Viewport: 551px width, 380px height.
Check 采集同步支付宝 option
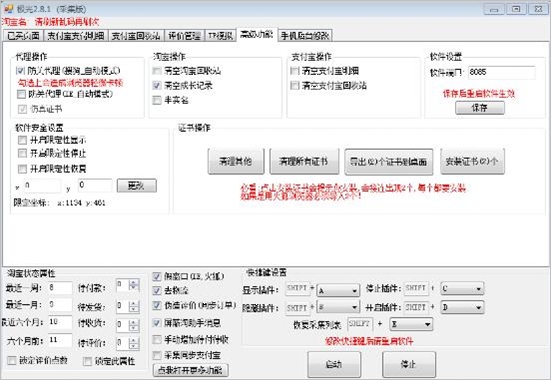[157, 355]
